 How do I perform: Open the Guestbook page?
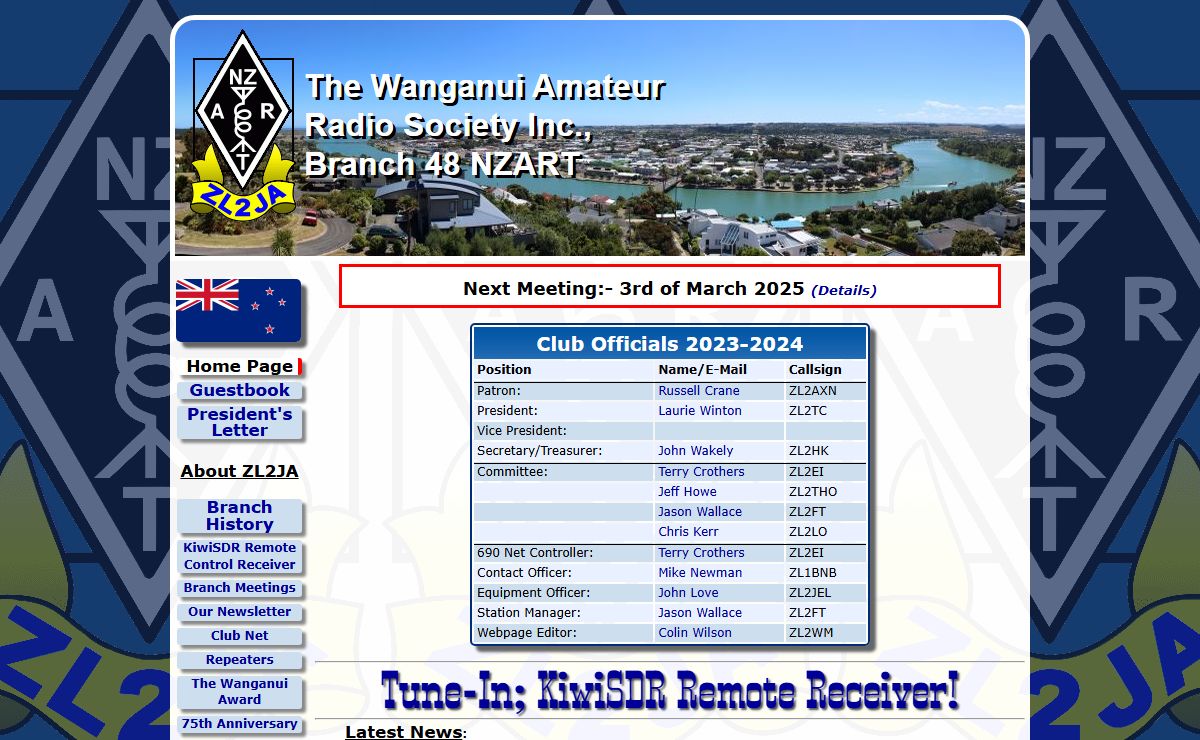(x=240, y=390)
